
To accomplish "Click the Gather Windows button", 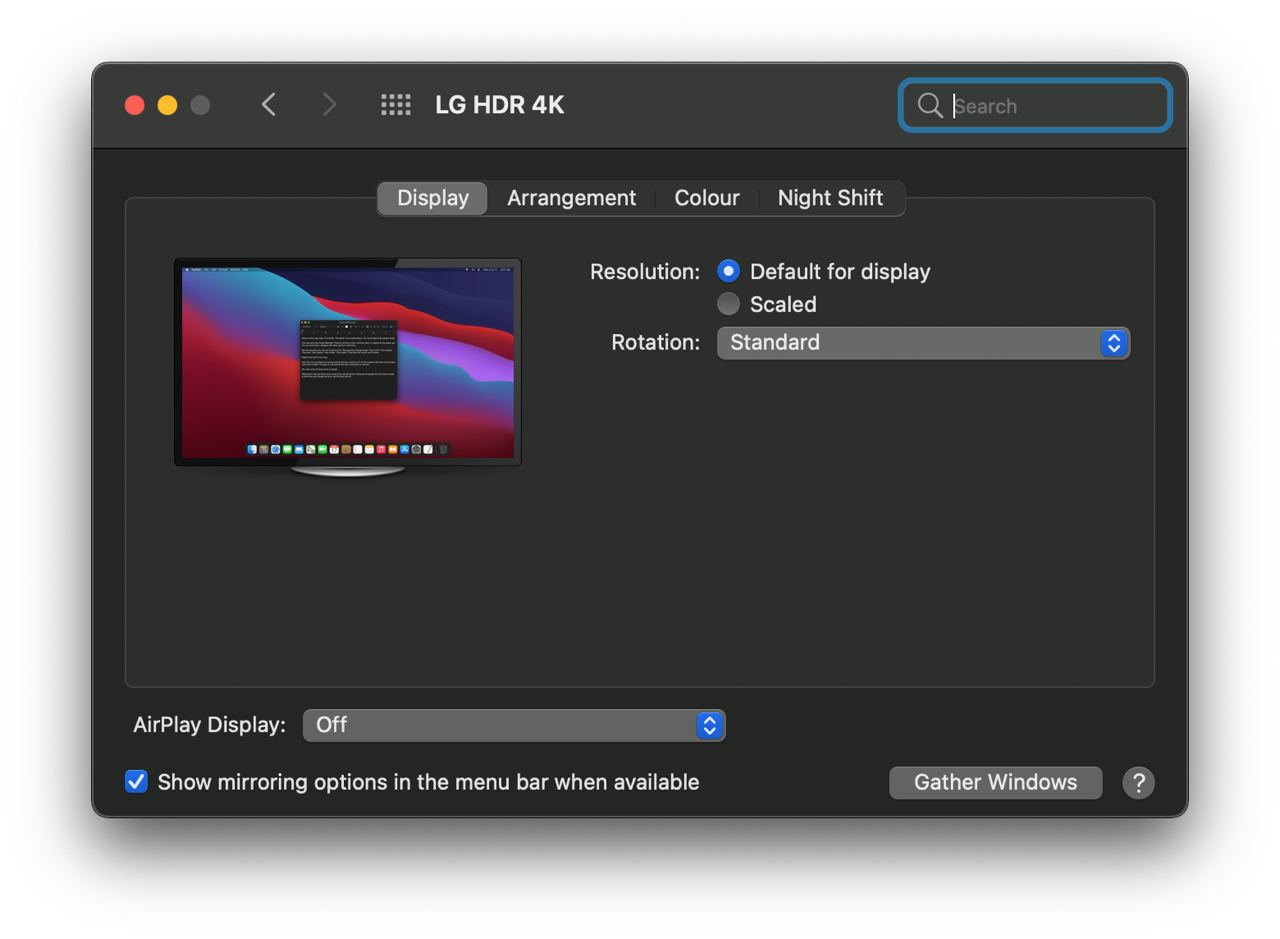I will [995, 783].
